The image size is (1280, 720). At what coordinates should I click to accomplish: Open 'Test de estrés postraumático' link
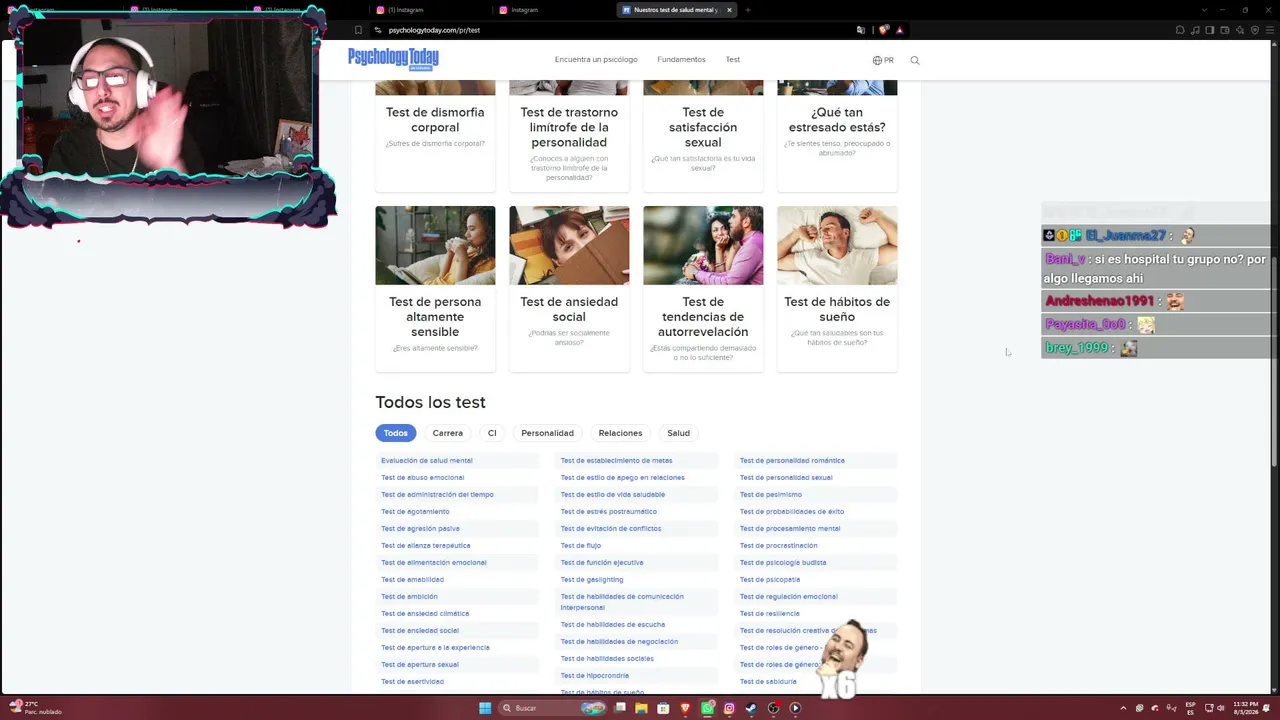pos(608,512)
